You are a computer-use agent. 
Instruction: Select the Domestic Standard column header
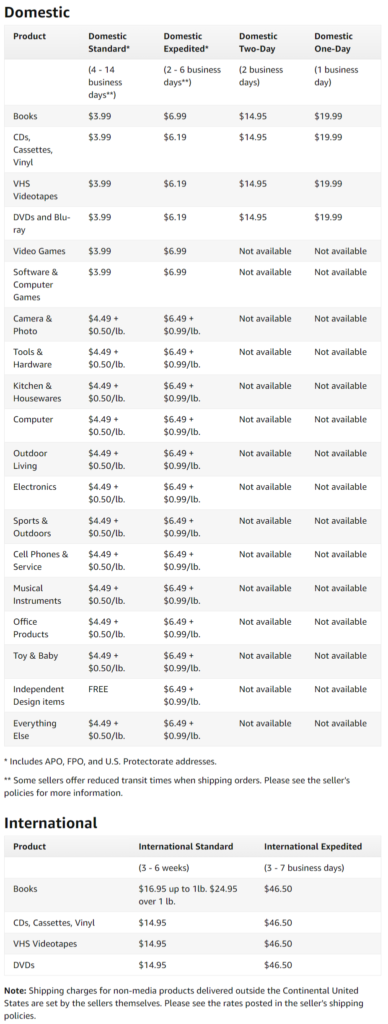click(108, 42)
